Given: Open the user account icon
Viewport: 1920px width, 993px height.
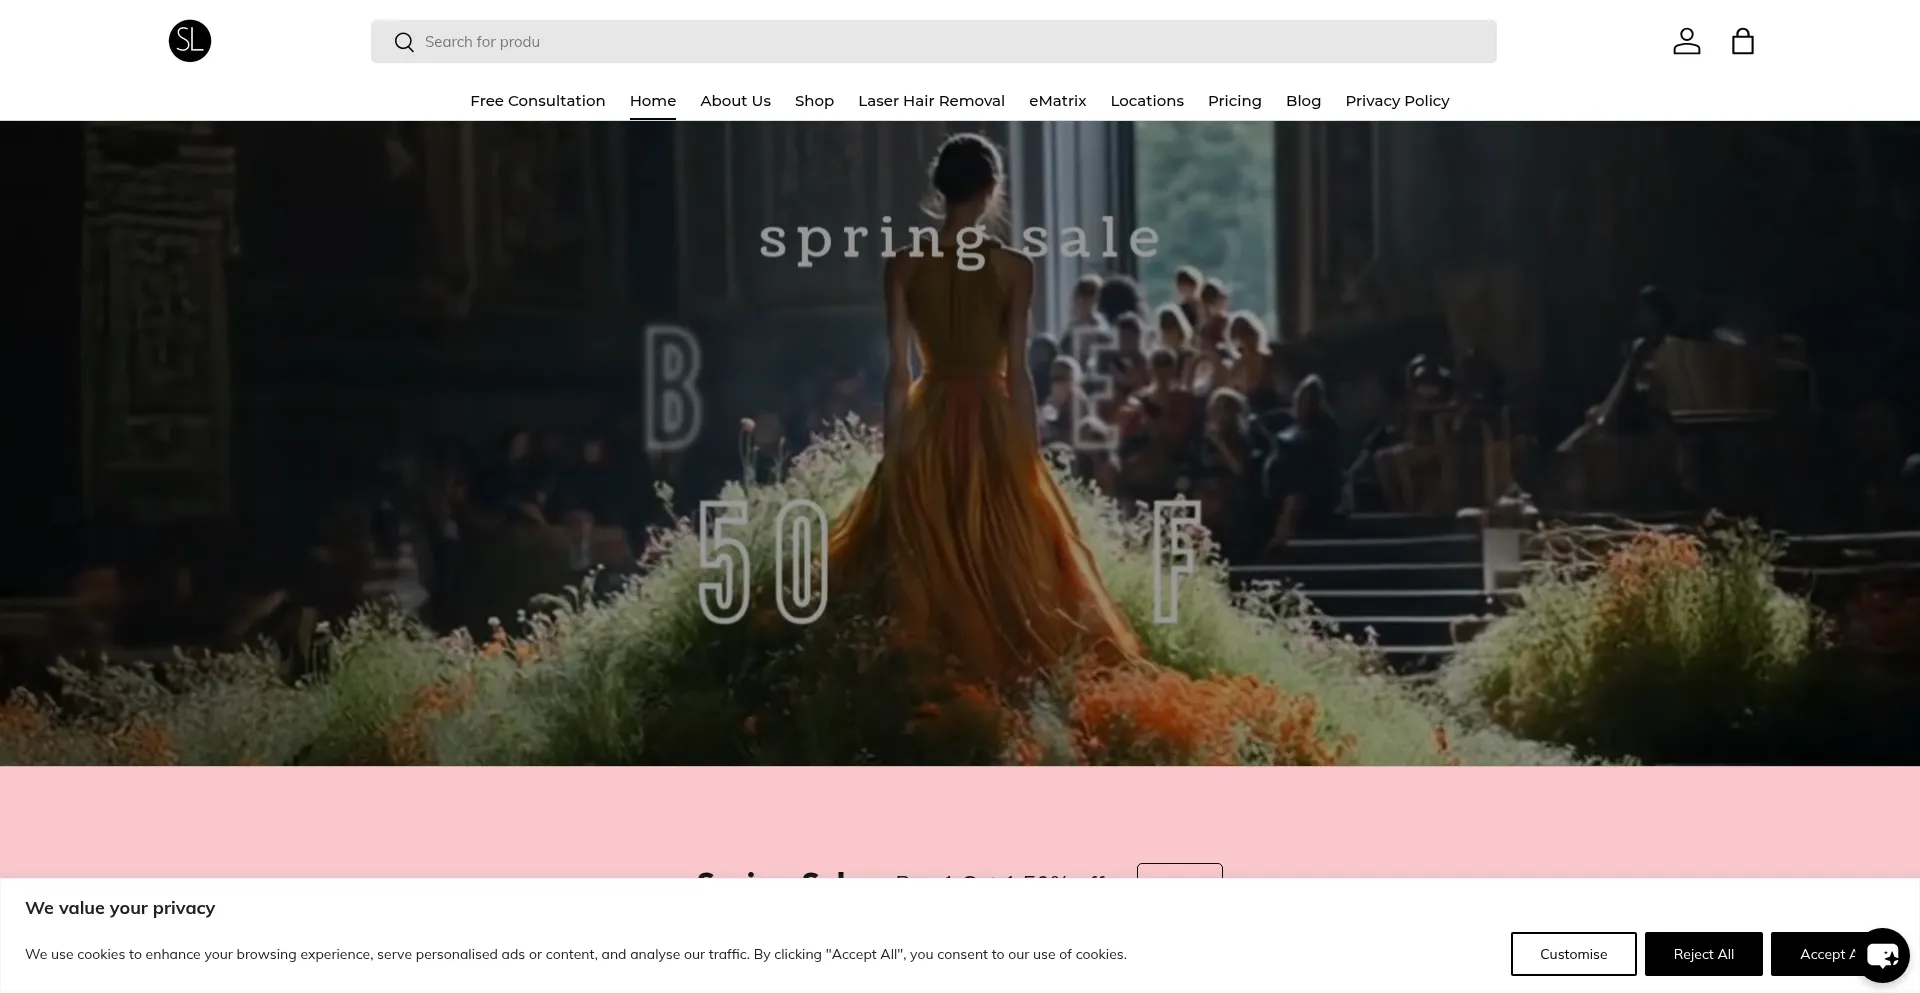Looking at the screenshot, I should point(1686,41).
